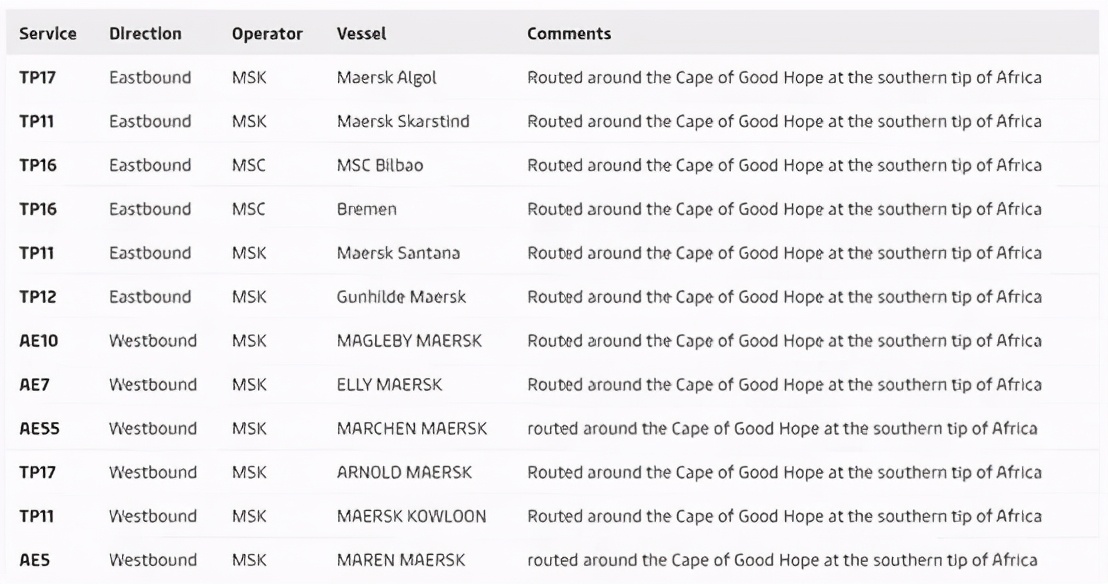Screen dimensions: 1108x584
Task: Click the ARNOLD MAERSK vessel name
Action: [404, 473]
